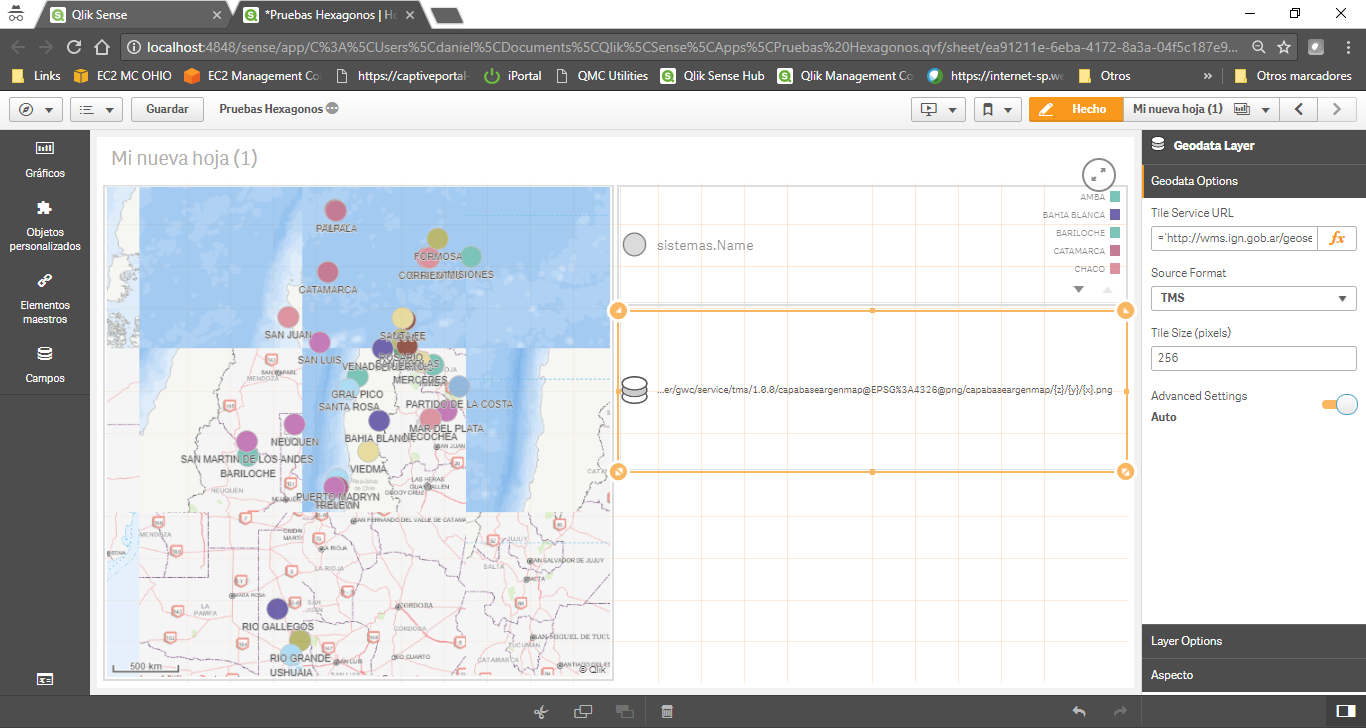The height and width of the screenshot is (728, 1366).
Task: Click the top-left resize handle of selected object
Action: tap(618, 311)
